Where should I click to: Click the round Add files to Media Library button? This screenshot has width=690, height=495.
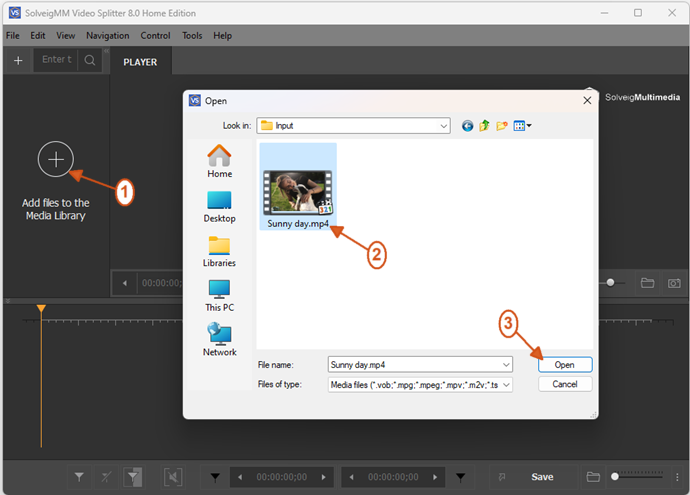click(x=55, y=159)
